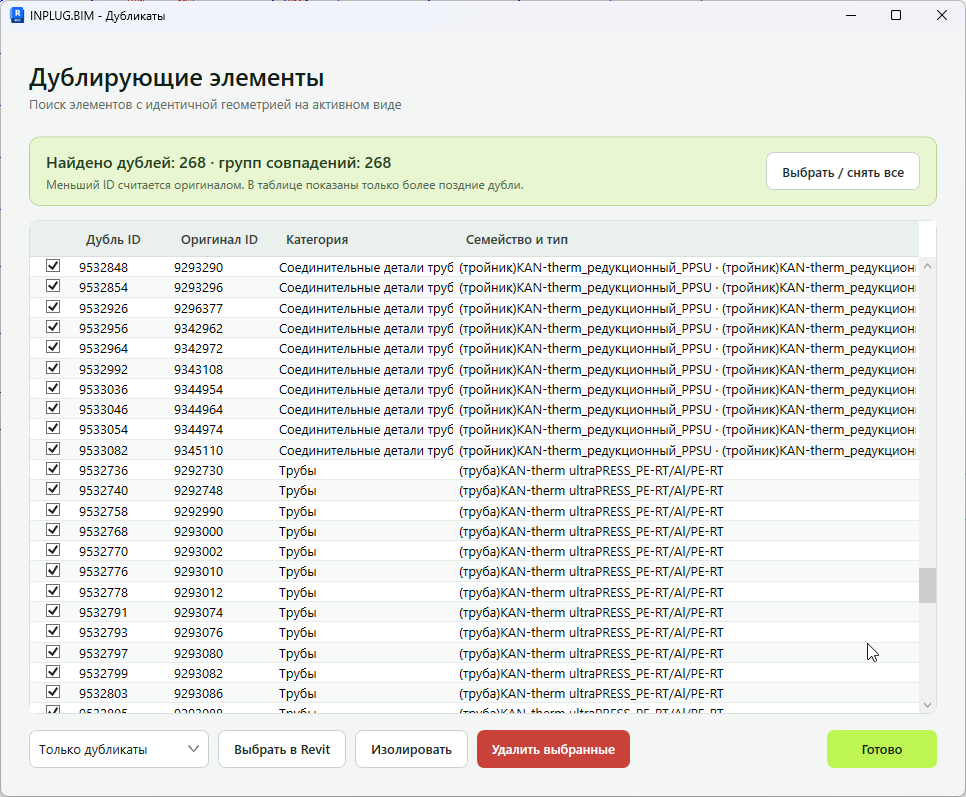Image resolution: width=966 pixels, height=797 pixels.
Task: Click 'Трубы' category in row 9532740
Action: click(298, 491)
